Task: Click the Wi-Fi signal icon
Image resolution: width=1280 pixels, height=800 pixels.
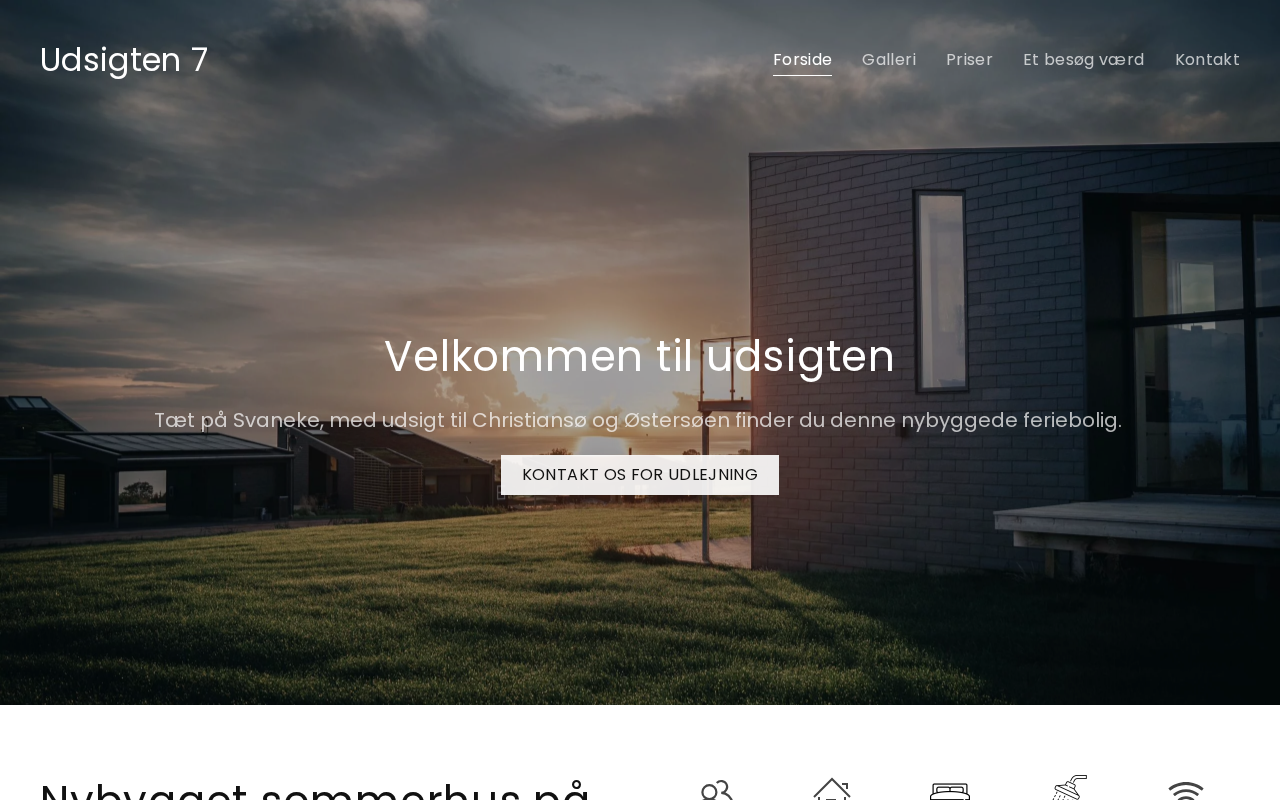Action: pyautogui.click(x=1186, y=791)
